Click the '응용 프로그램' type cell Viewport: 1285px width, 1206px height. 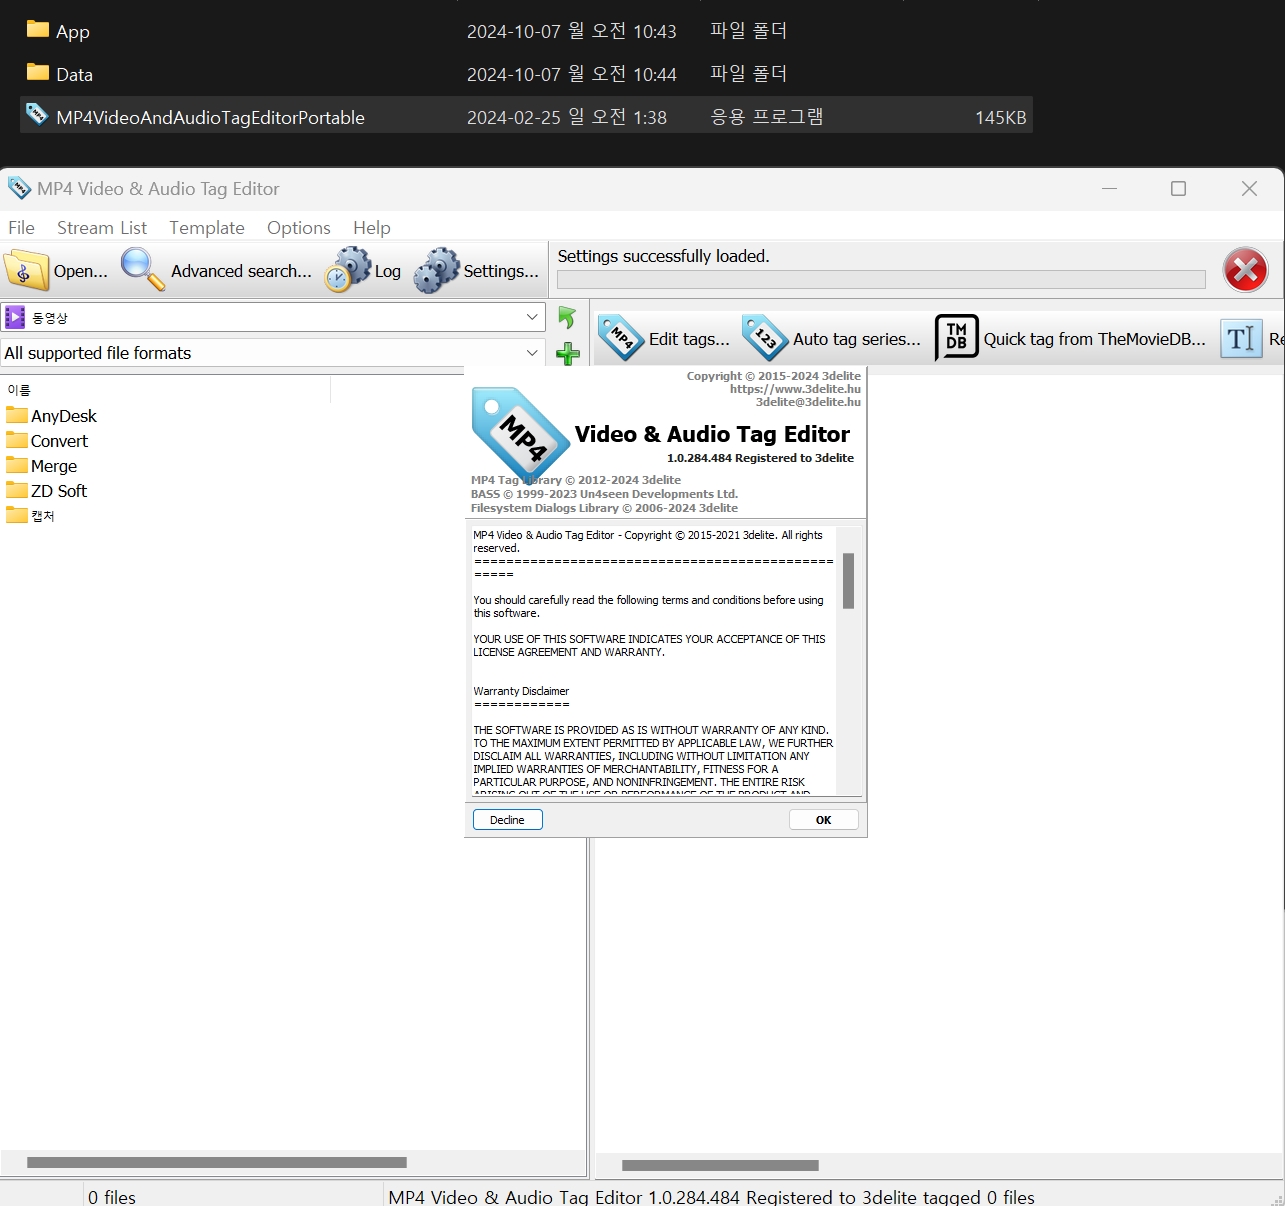(767, 117)
